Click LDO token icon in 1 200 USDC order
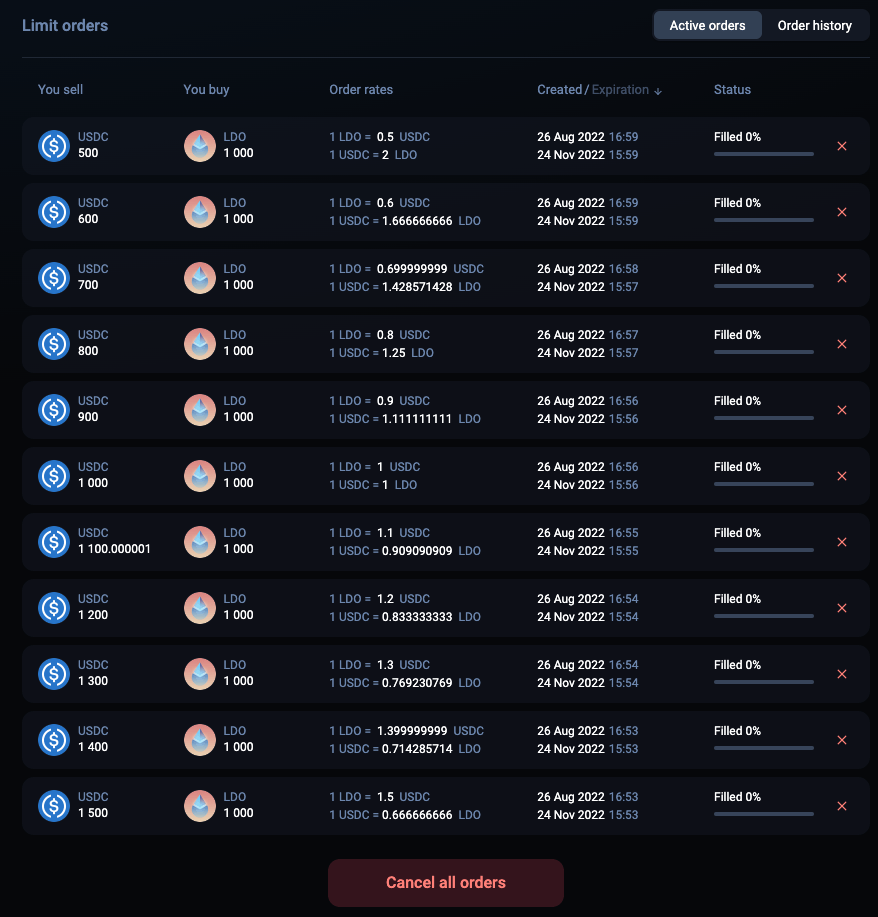The height and width of the screenshot is (917, 878). 200,608
